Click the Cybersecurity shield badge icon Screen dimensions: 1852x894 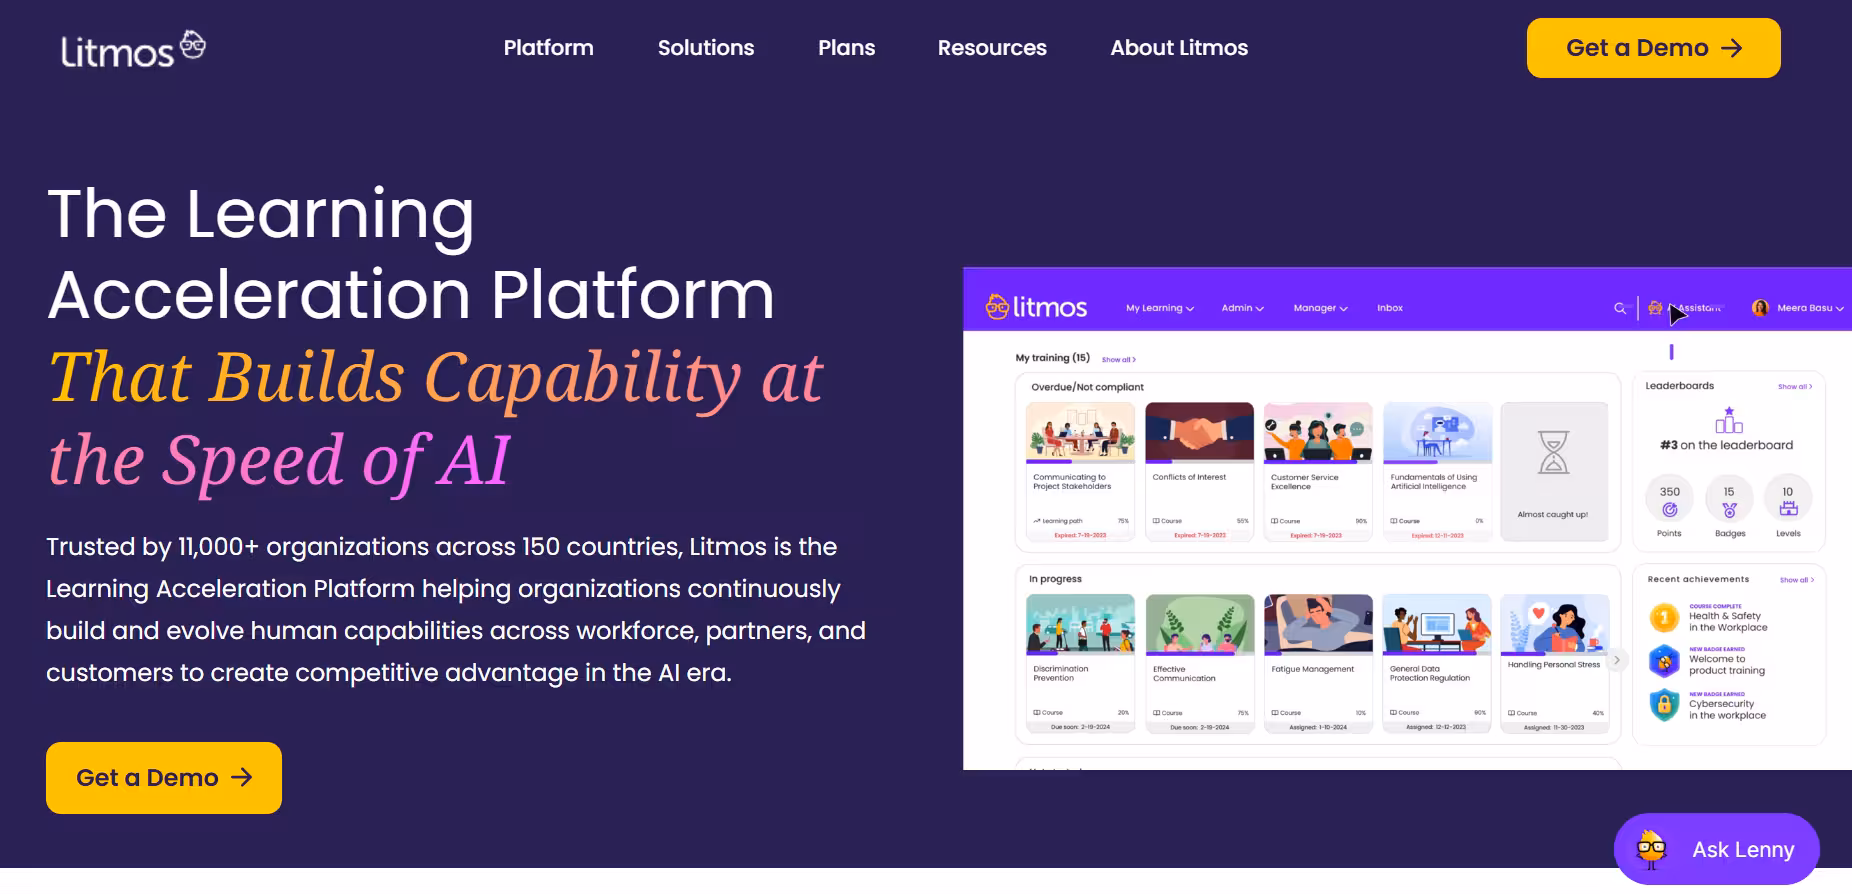pyautogui.click(x=1664, y=705)
